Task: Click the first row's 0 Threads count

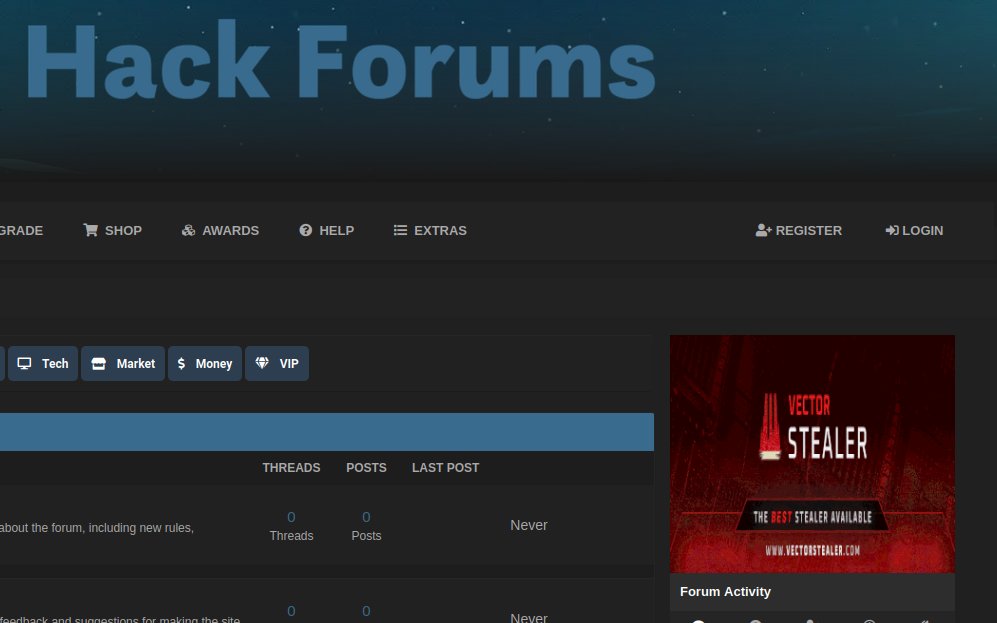Action: [x=291, y=526]
